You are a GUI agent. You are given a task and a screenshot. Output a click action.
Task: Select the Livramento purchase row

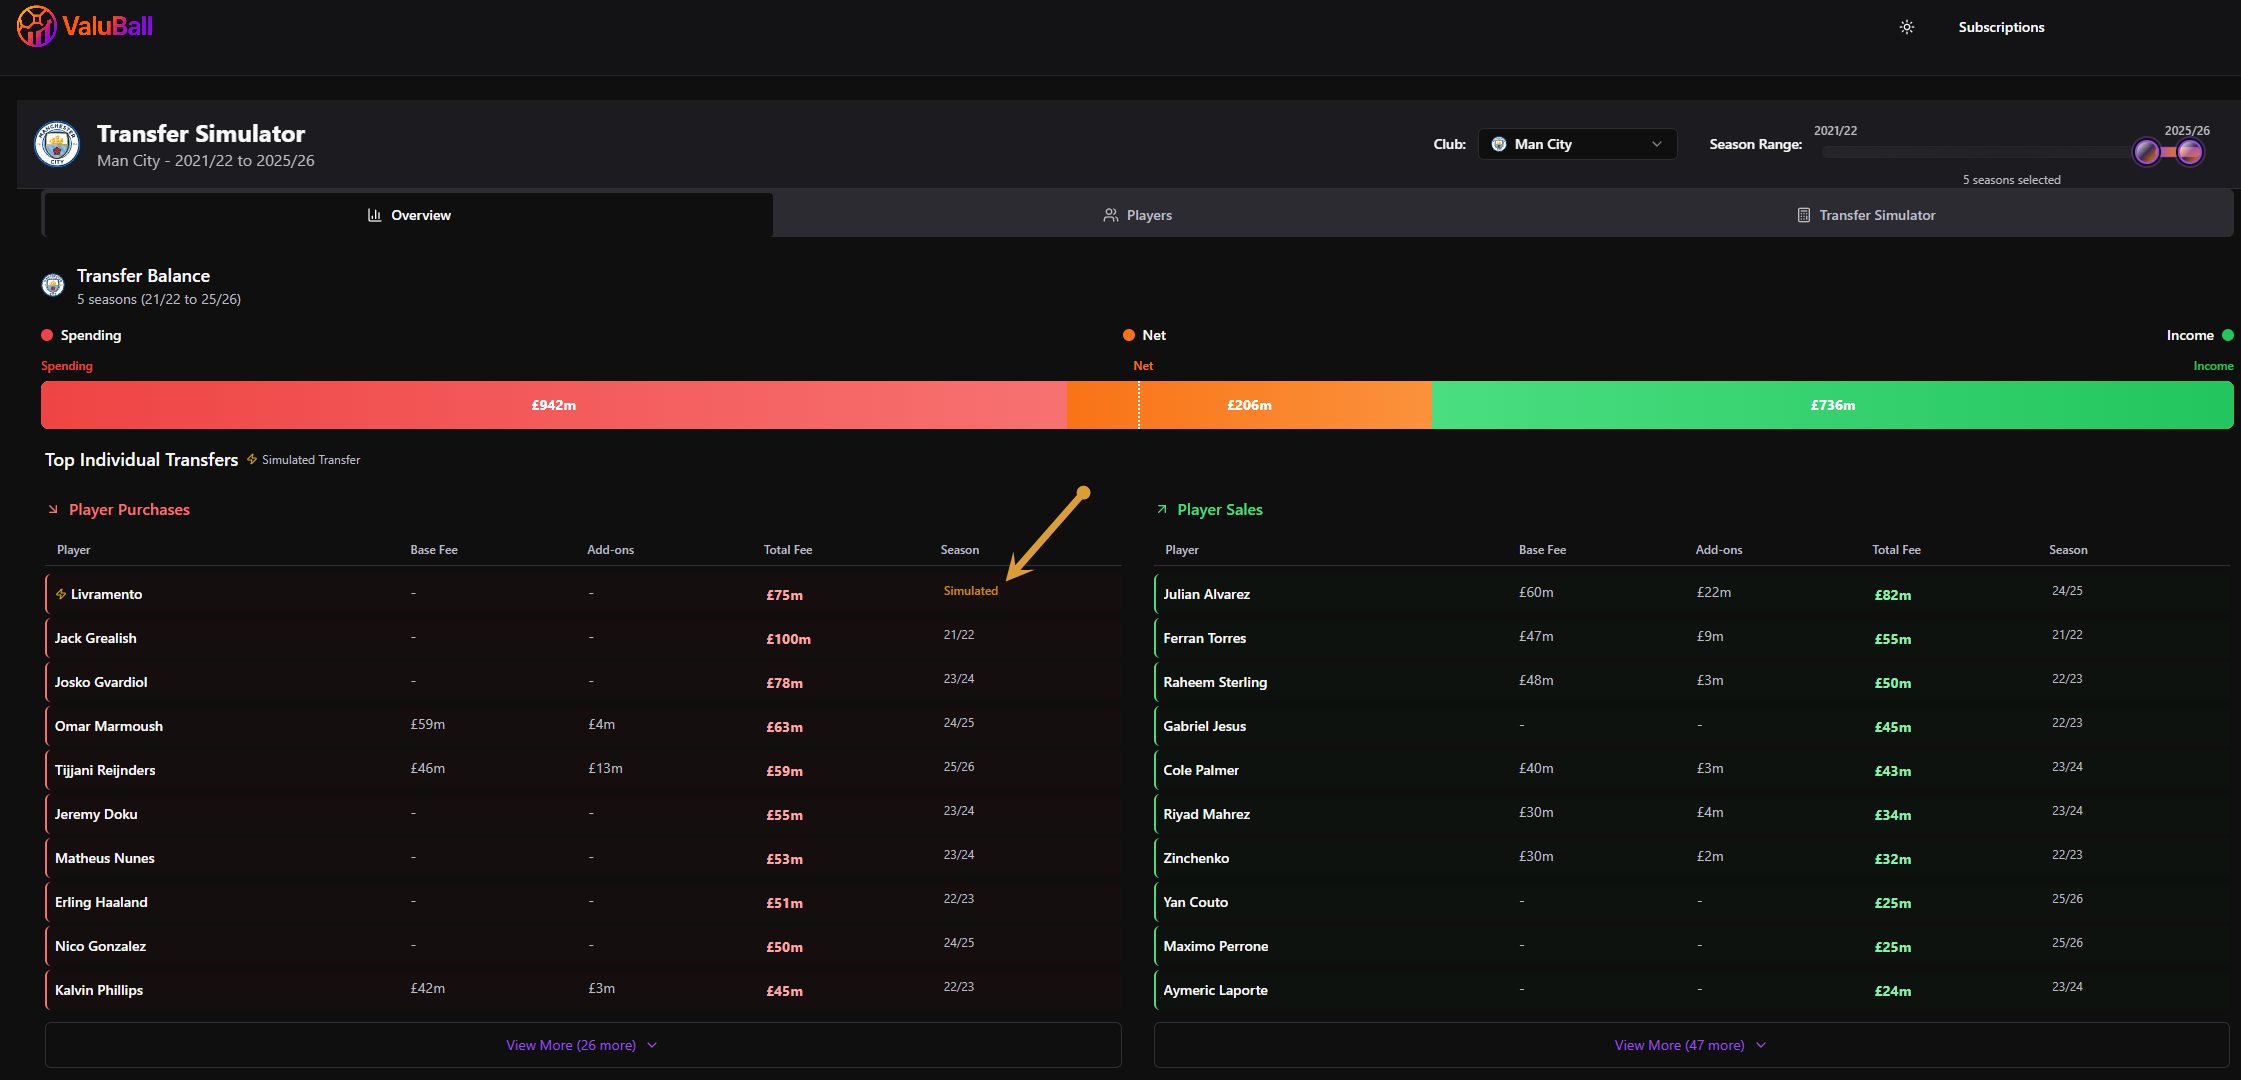point(583,594)
